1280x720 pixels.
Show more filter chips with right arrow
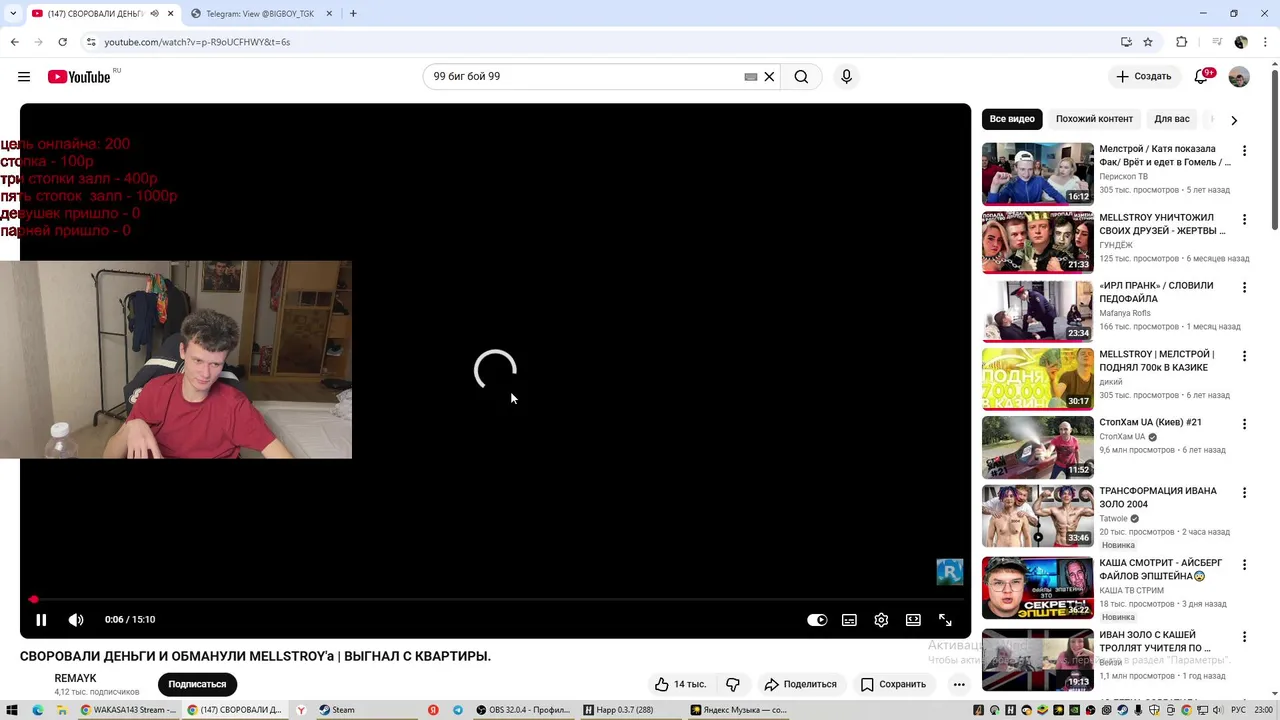[x=1234, y=120]
